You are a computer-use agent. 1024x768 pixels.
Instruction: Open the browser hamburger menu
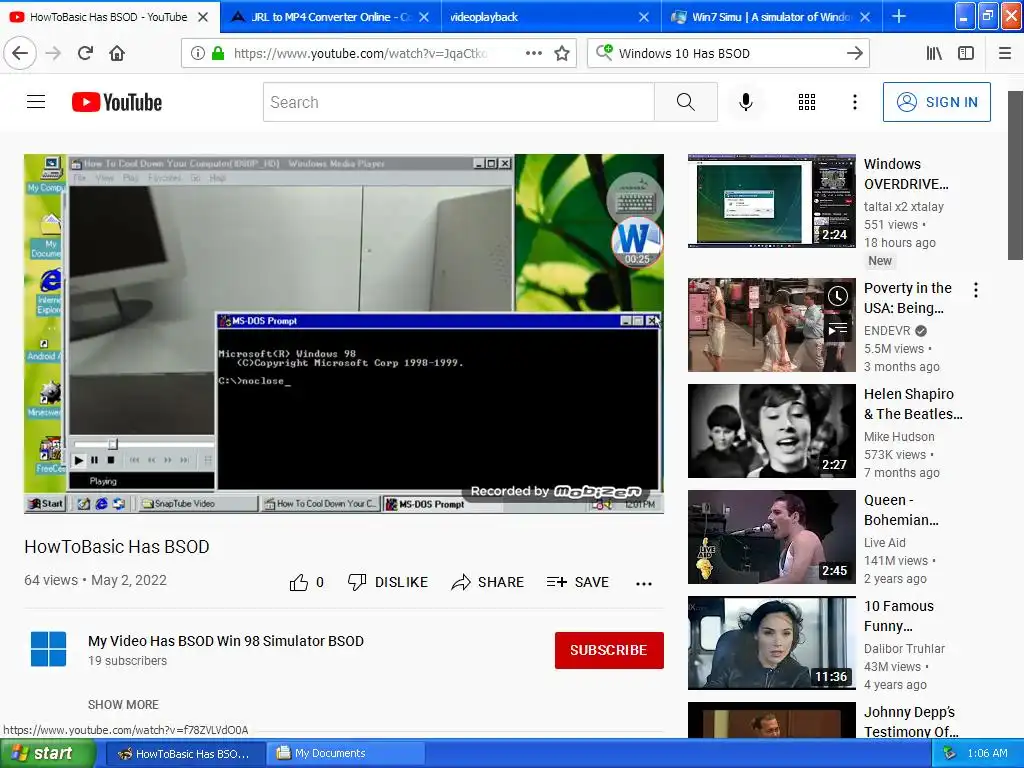[1005, 54]
